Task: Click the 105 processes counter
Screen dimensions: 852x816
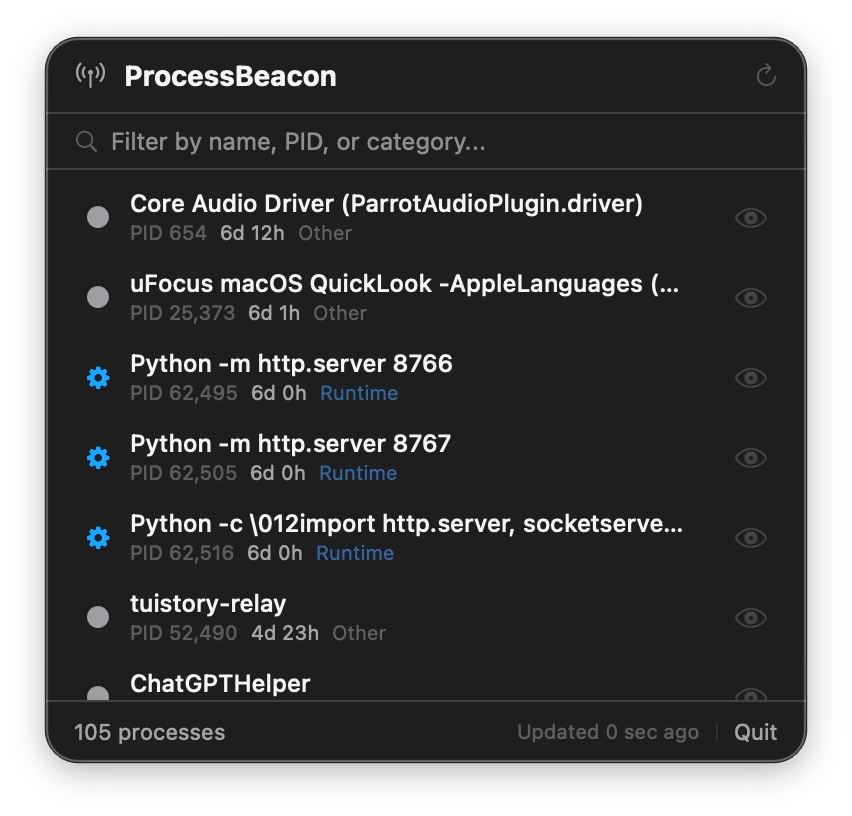Action: point(149,731)
